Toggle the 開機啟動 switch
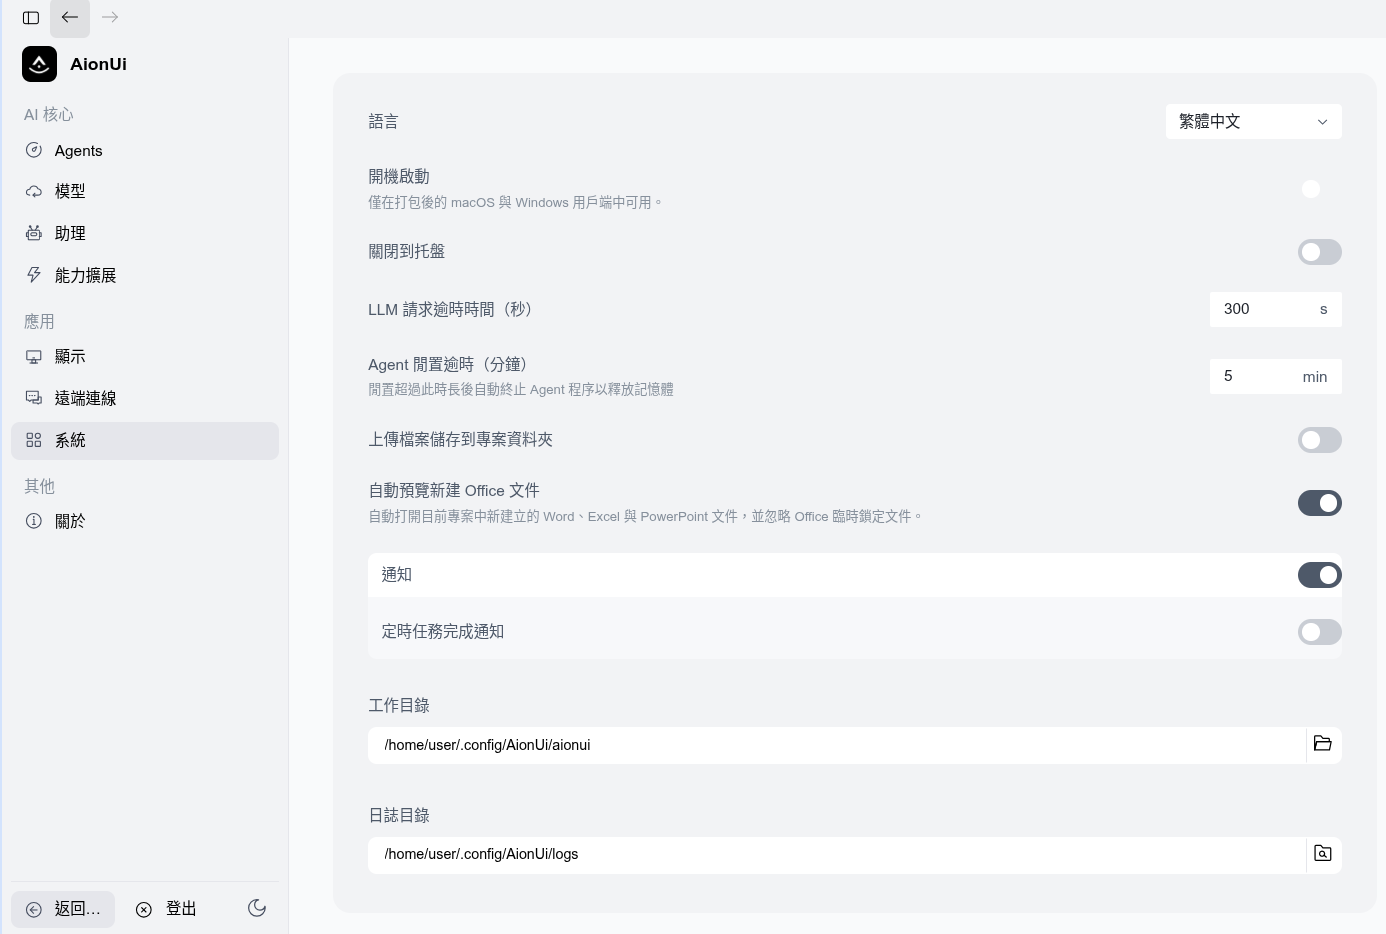The height and width of the screenshot is (934, 1386). [1320, 189]
